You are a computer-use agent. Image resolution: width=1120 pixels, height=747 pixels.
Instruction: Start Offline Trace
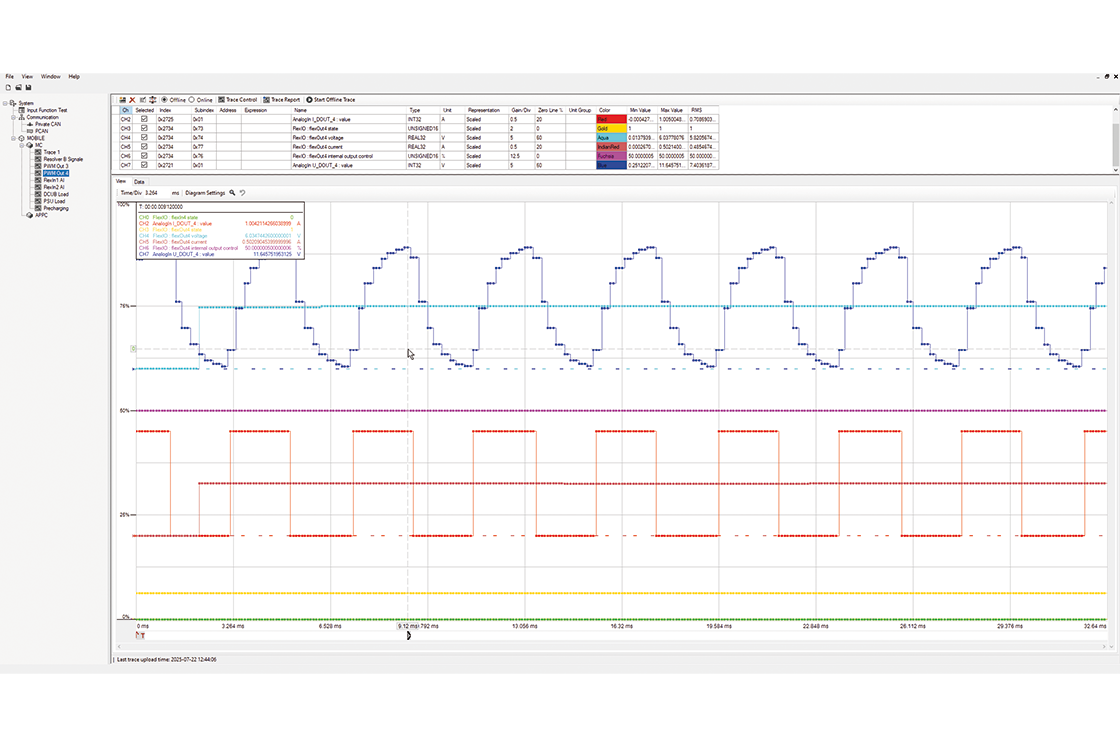click(331, 100)
